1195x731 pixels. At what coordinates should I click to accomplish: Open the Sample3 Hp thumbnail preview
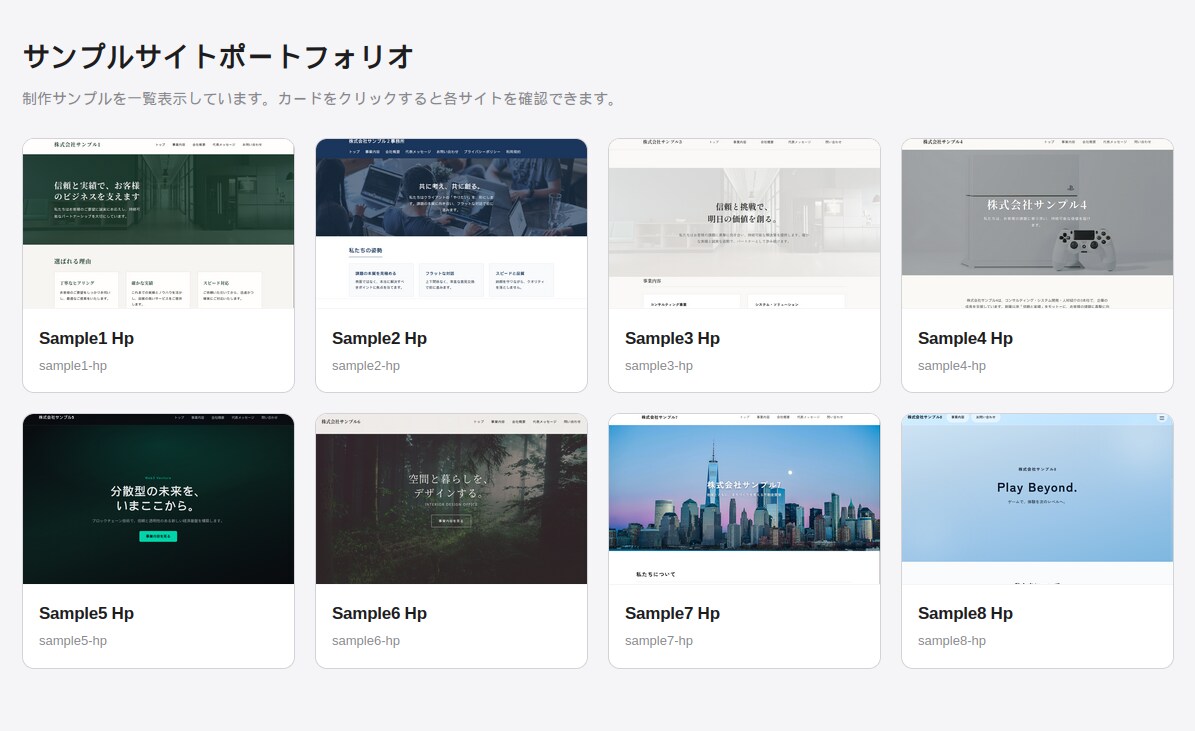[745, 223]
